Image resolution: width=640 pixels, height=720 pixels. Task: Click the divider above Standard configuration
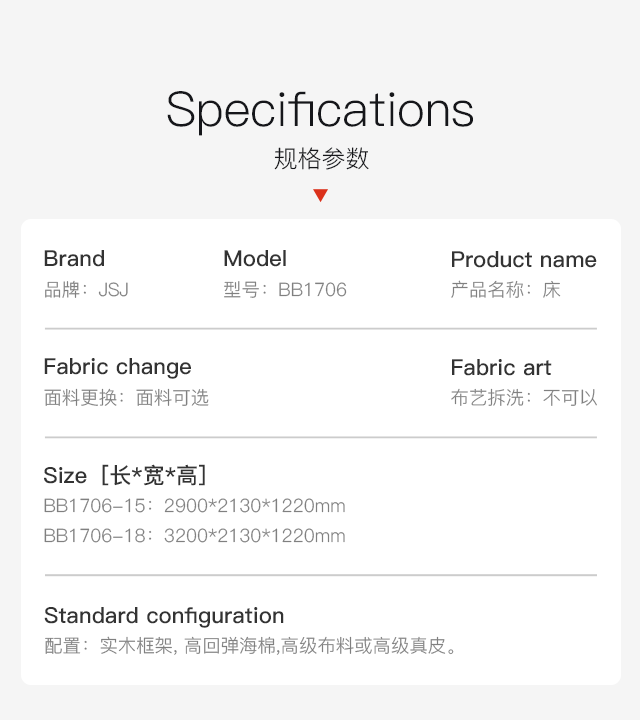coord(321,575)
